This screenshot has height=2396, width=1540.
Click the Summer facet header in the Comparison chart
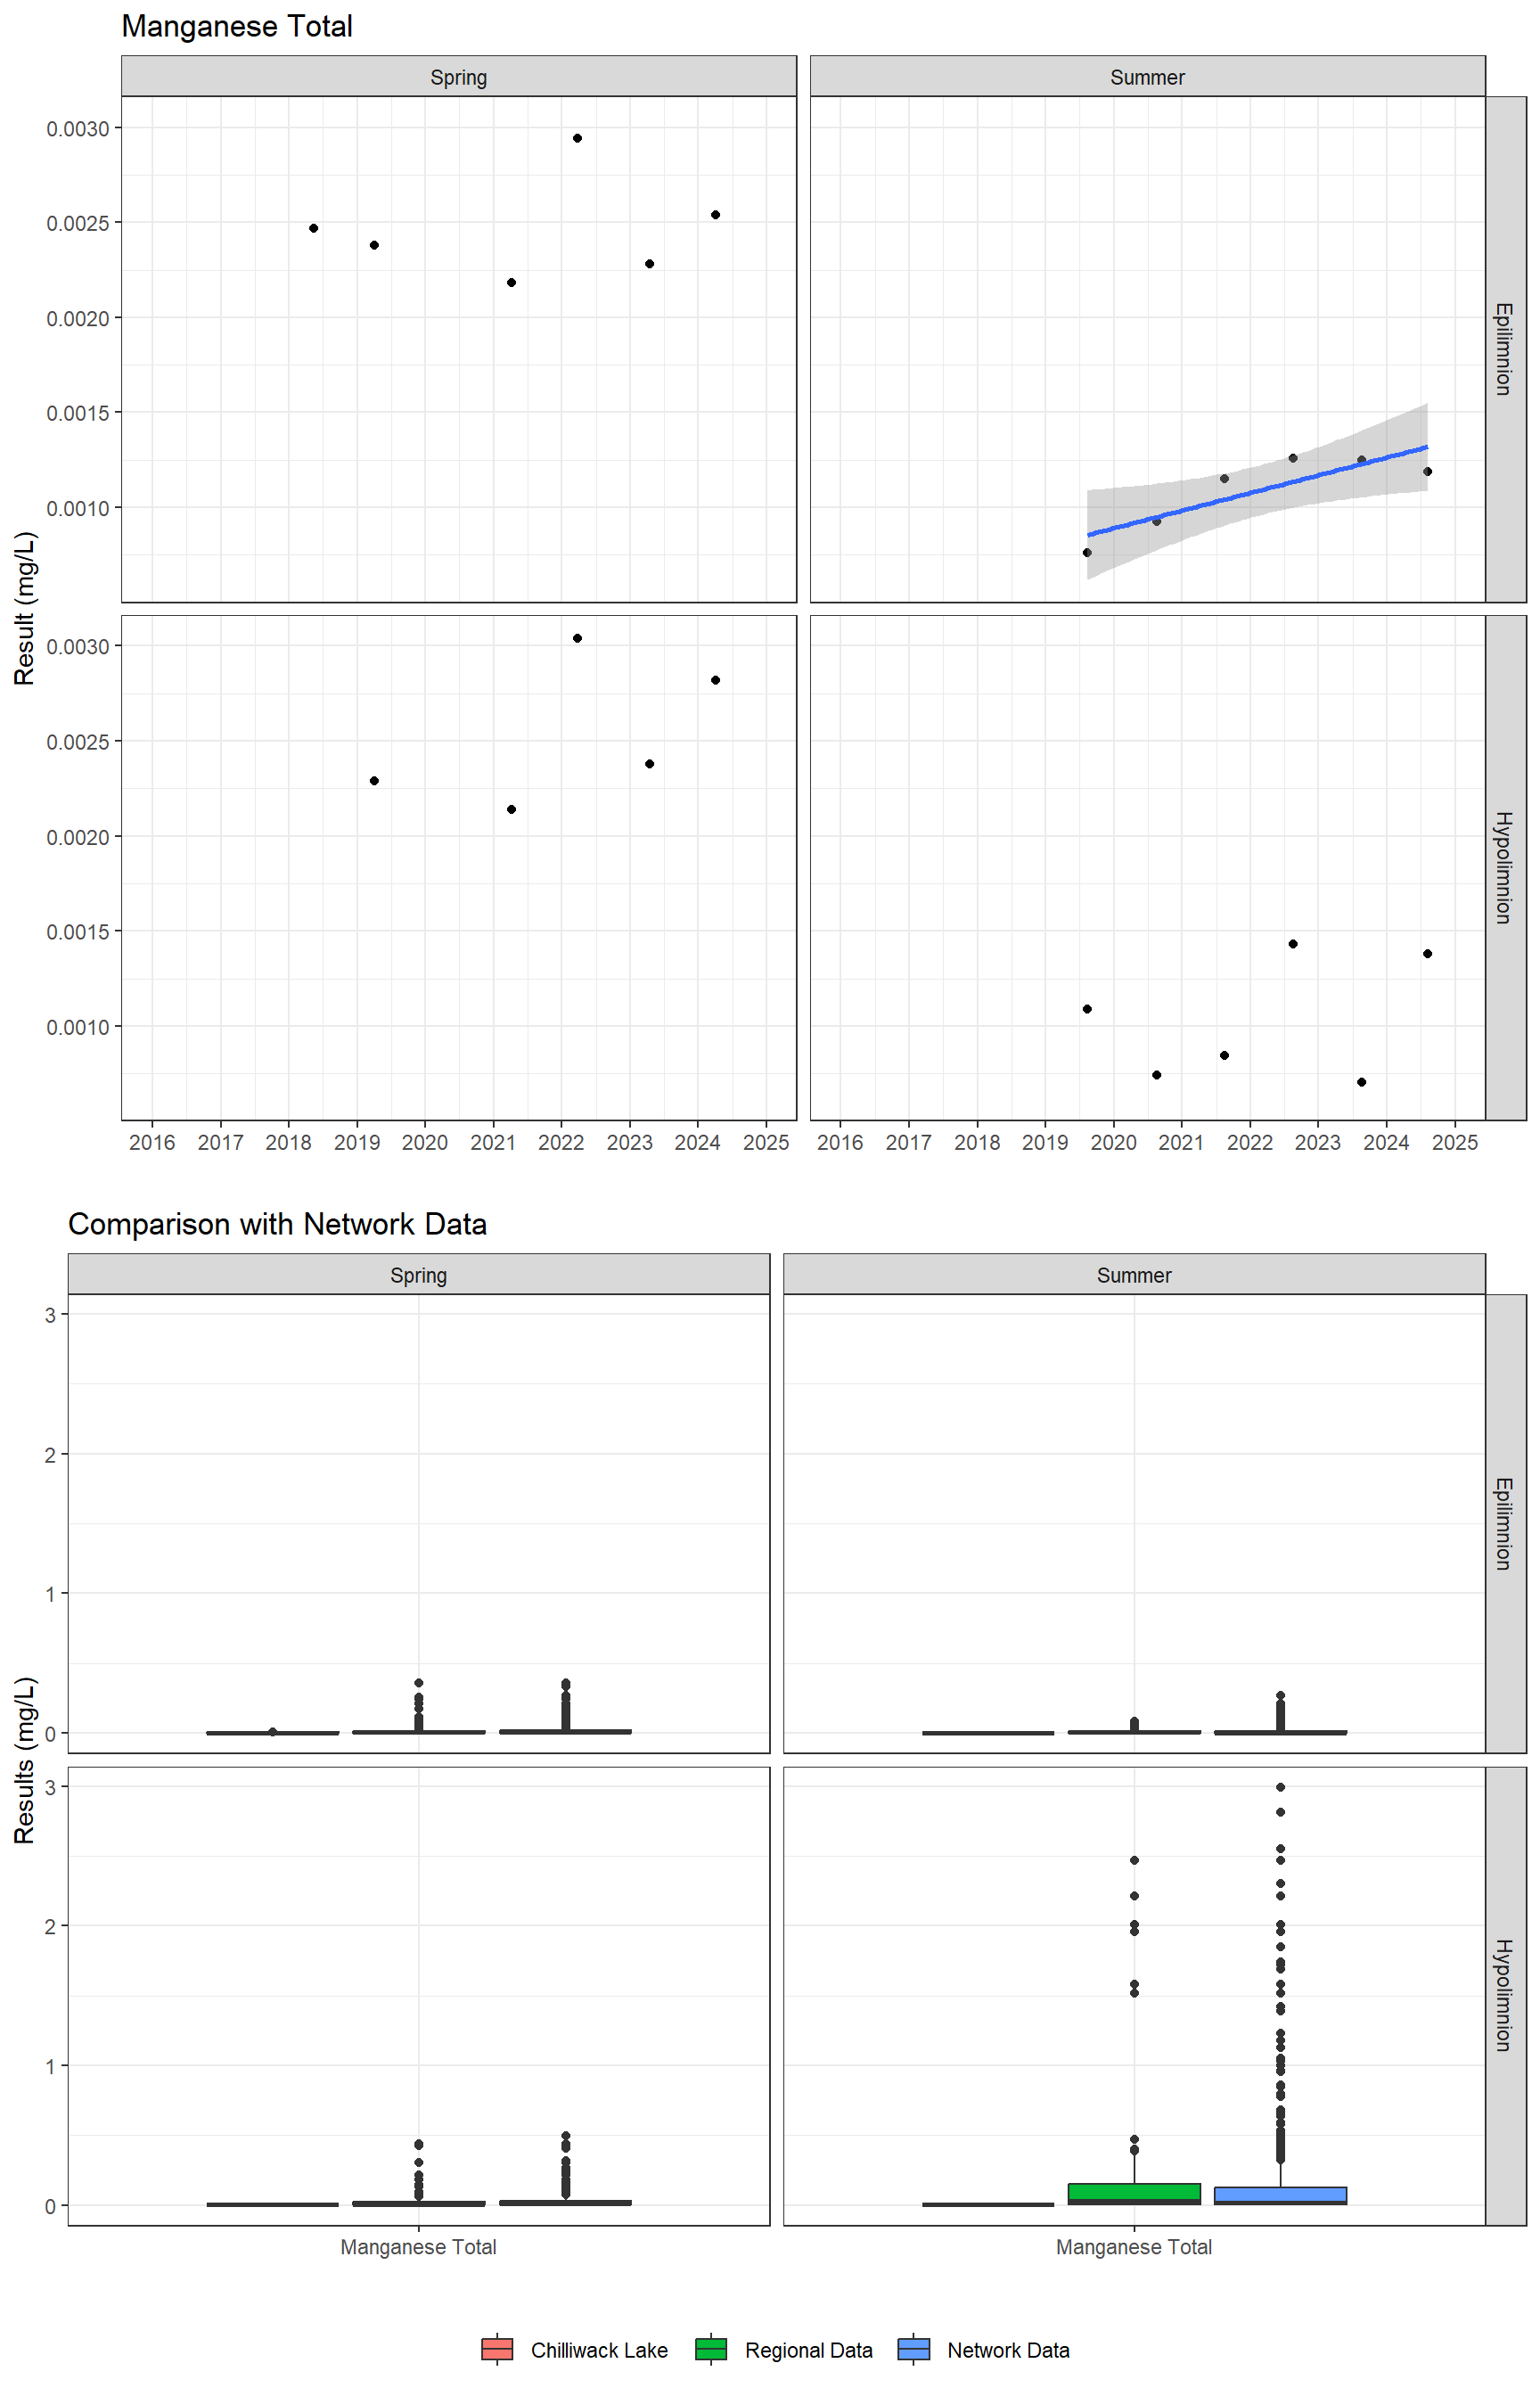pyautogui.click(x=1134, y=1275)
